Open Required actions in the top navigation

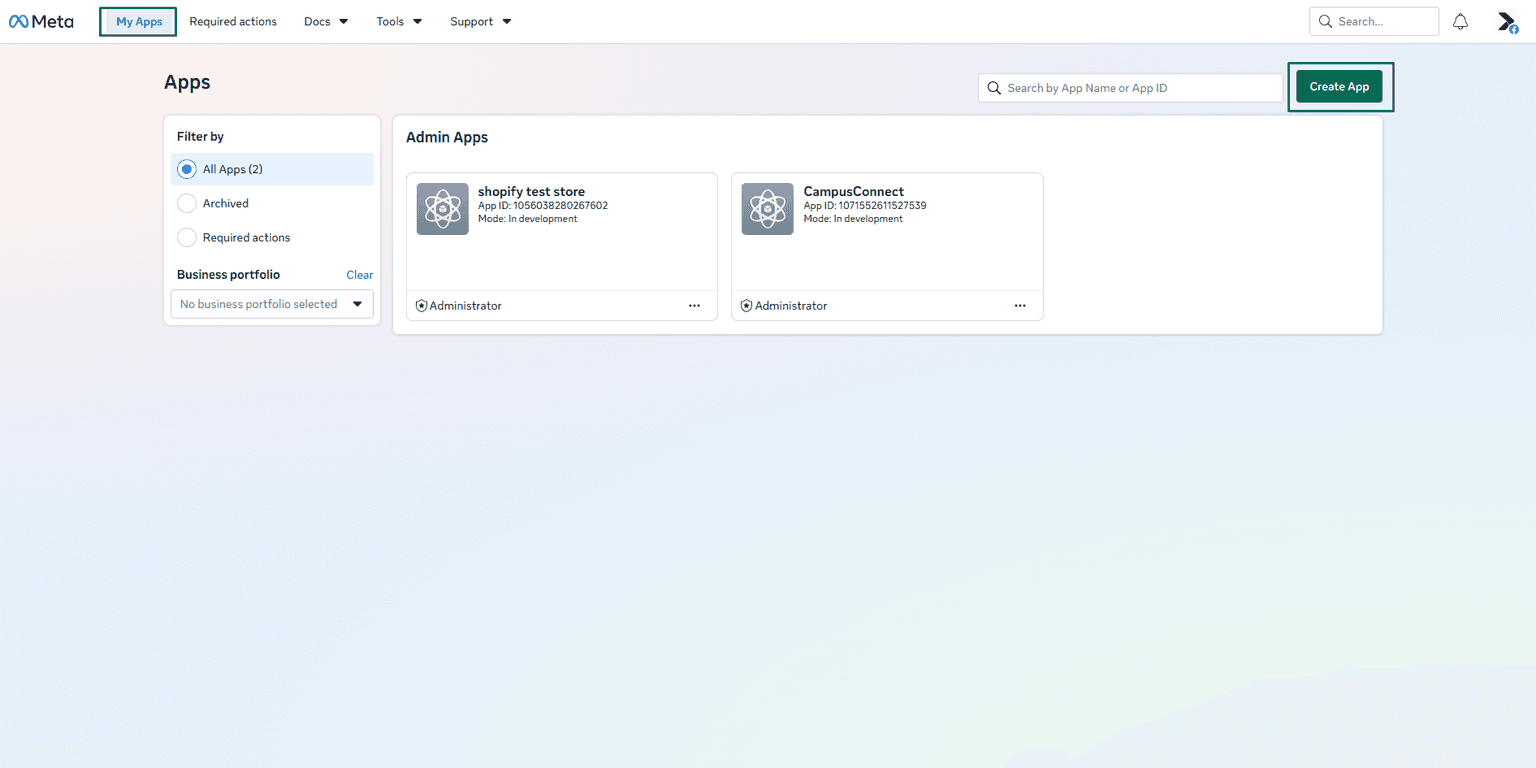point(233,21)
